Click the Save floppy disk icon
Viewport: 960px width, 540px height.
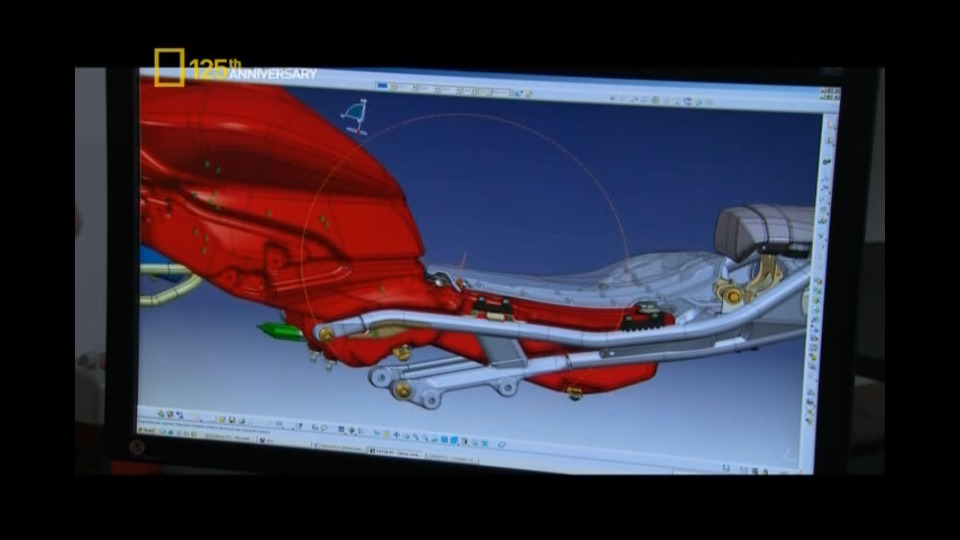click(x=231, y=420)
